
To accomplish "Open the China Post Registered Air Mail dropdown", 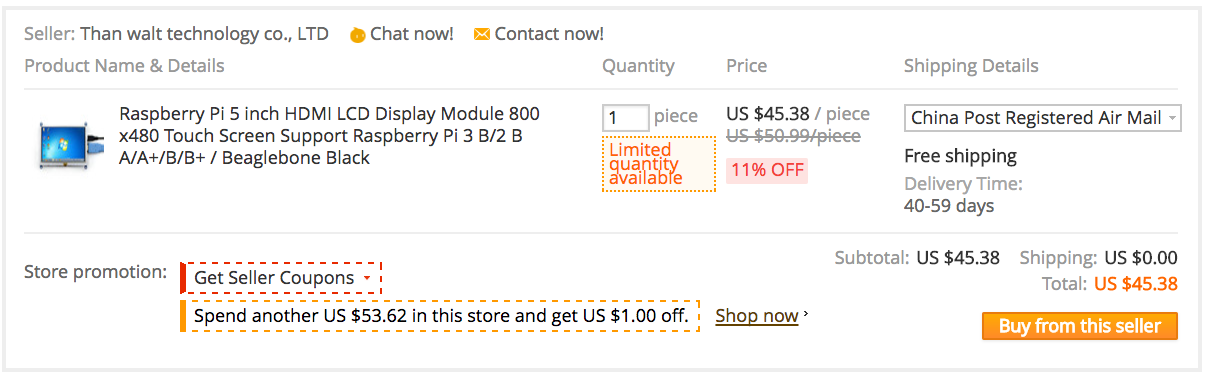I will pos(1043,118).
